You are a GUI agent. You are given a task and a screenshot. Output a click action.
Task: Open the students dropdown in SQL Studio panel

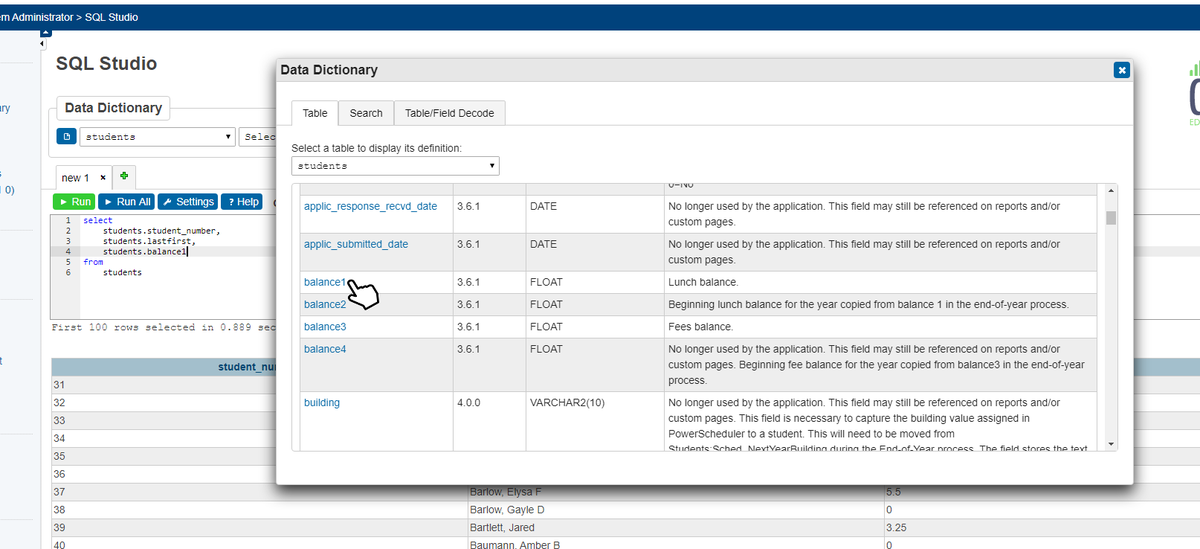point(157,136)
